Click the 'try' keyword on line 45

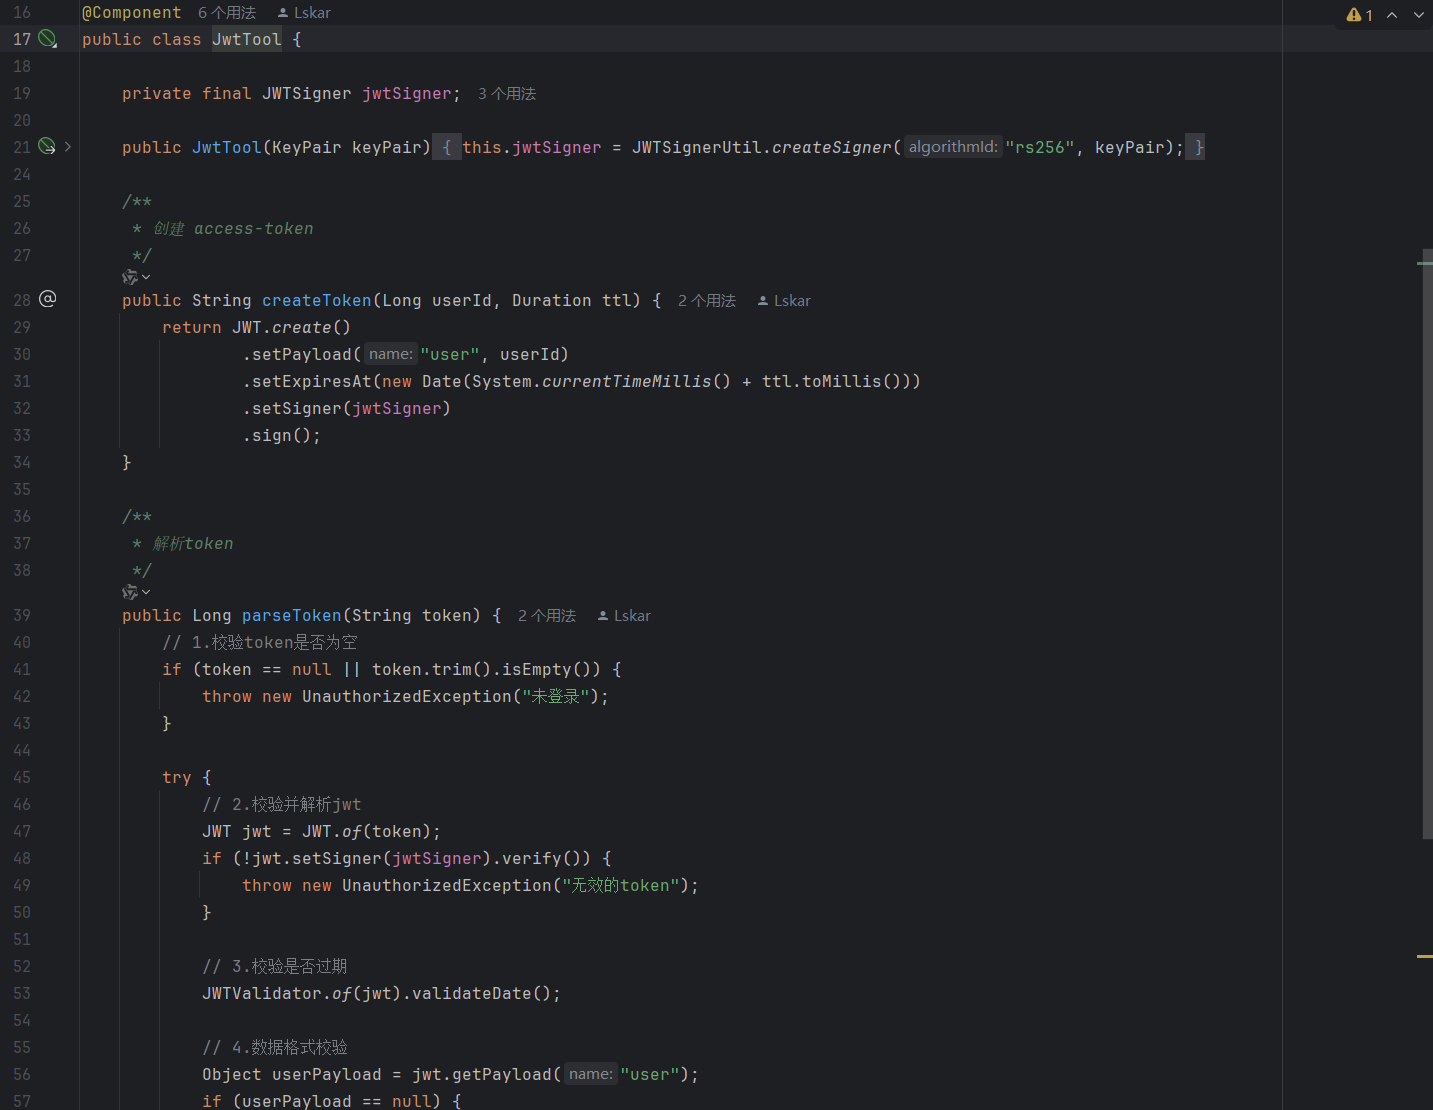177,777
